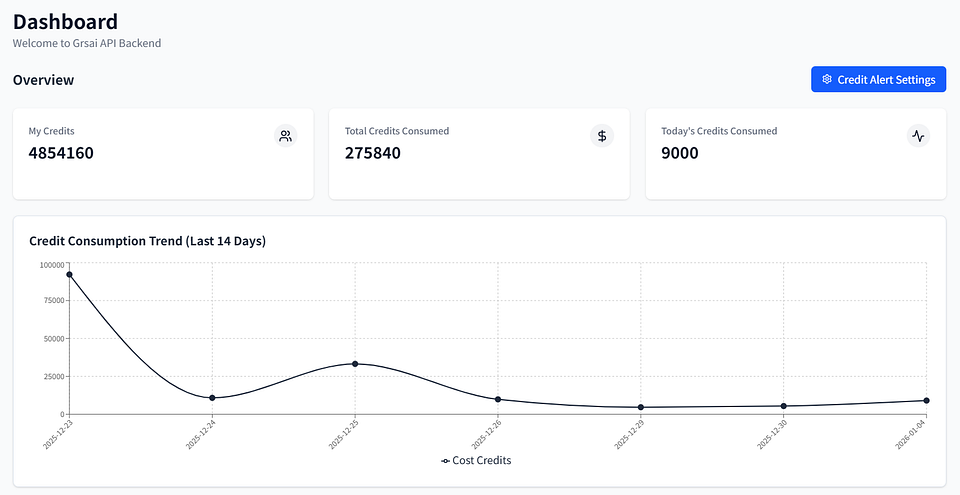Image resolution: width=960 pixels, height=495 pixels.
Task: Click the Cost Credits legend marker icon
Action: pyautogui.click(x=445, y=461)
